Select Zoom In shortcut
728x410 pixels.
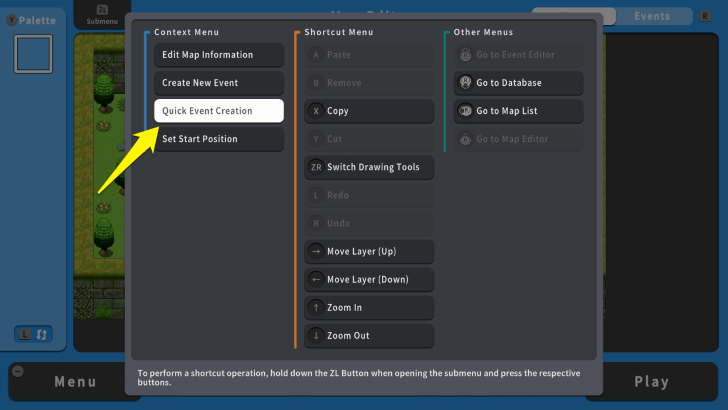[369, 307]
